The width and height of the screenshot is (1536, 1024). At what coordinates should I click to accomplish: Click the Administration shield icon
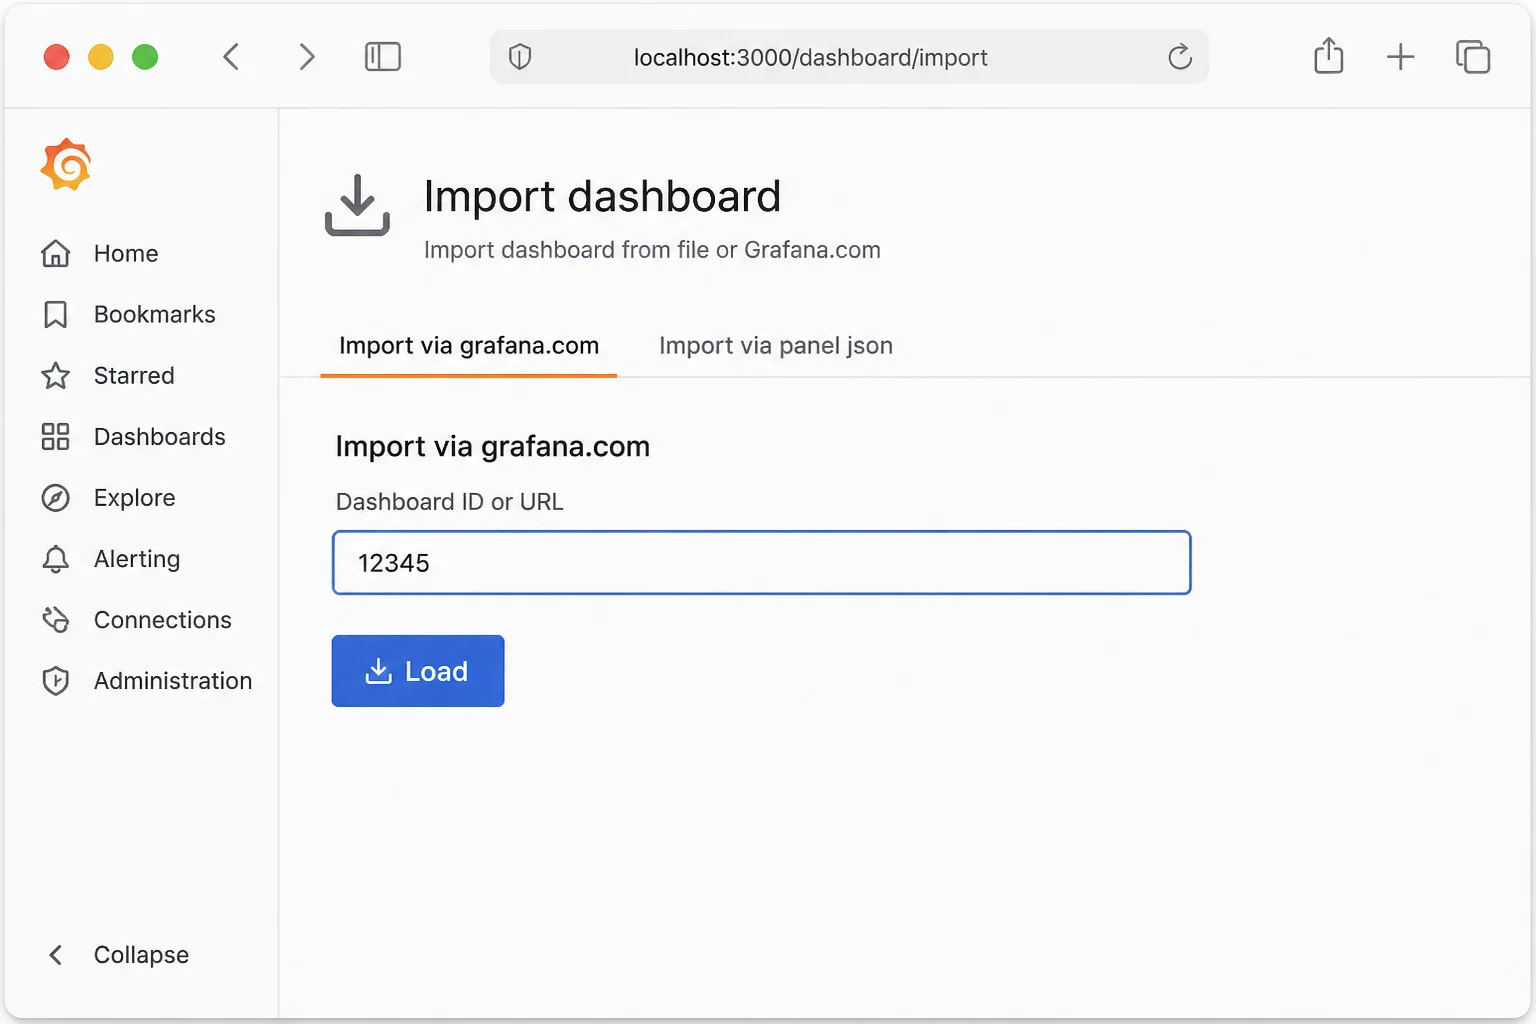pos(56,681)
